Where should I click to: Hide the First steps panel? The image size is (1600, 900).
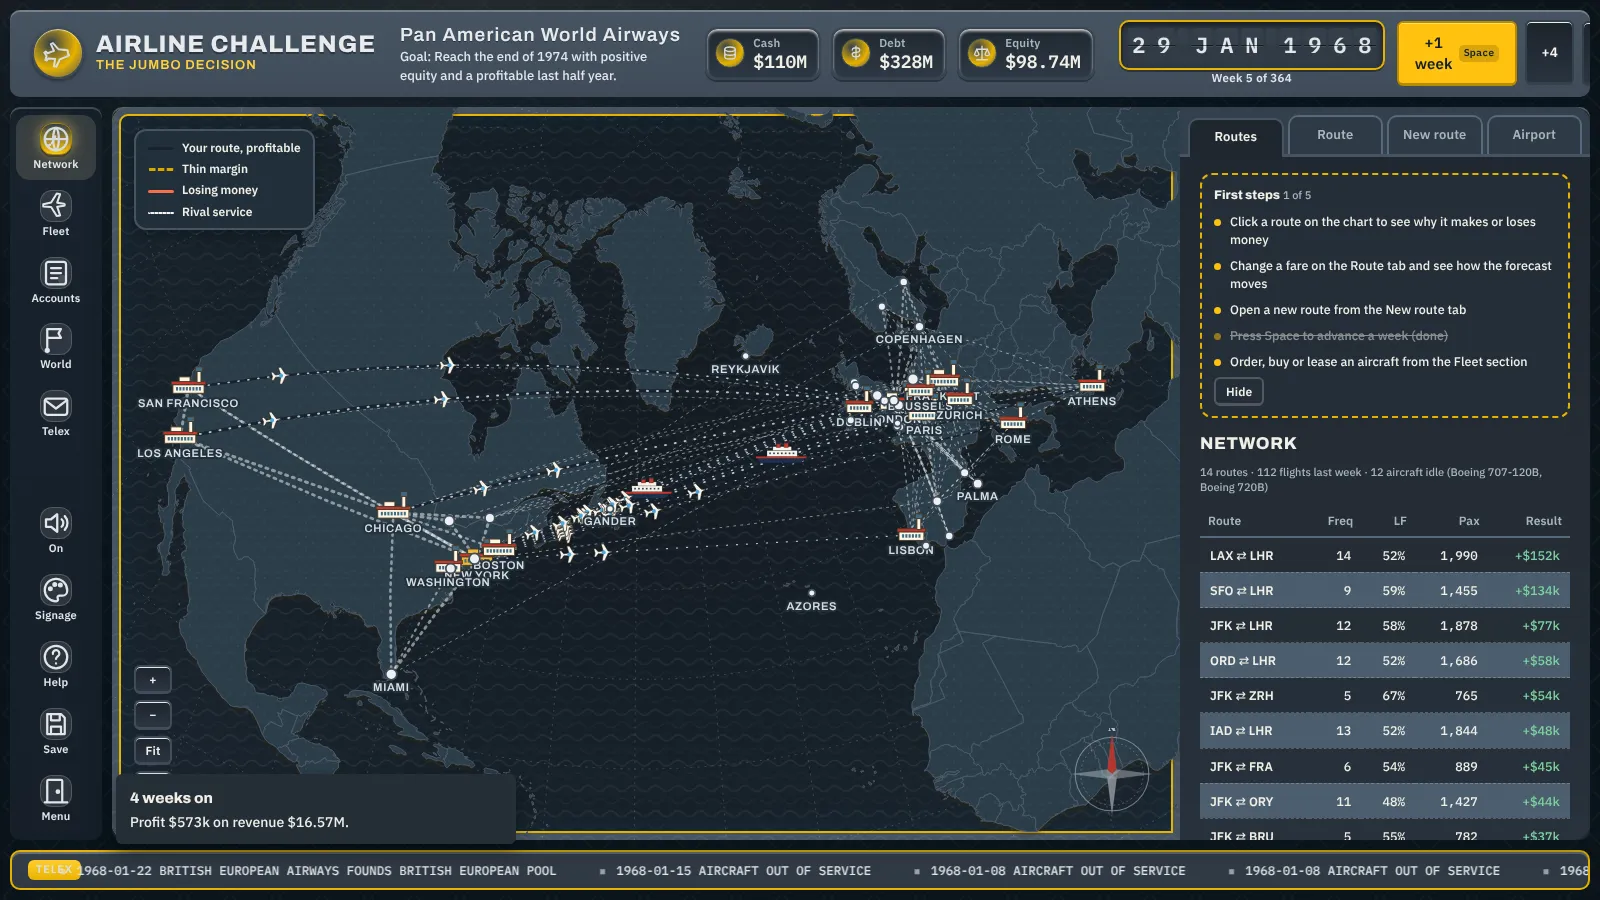coord(1239,392)
